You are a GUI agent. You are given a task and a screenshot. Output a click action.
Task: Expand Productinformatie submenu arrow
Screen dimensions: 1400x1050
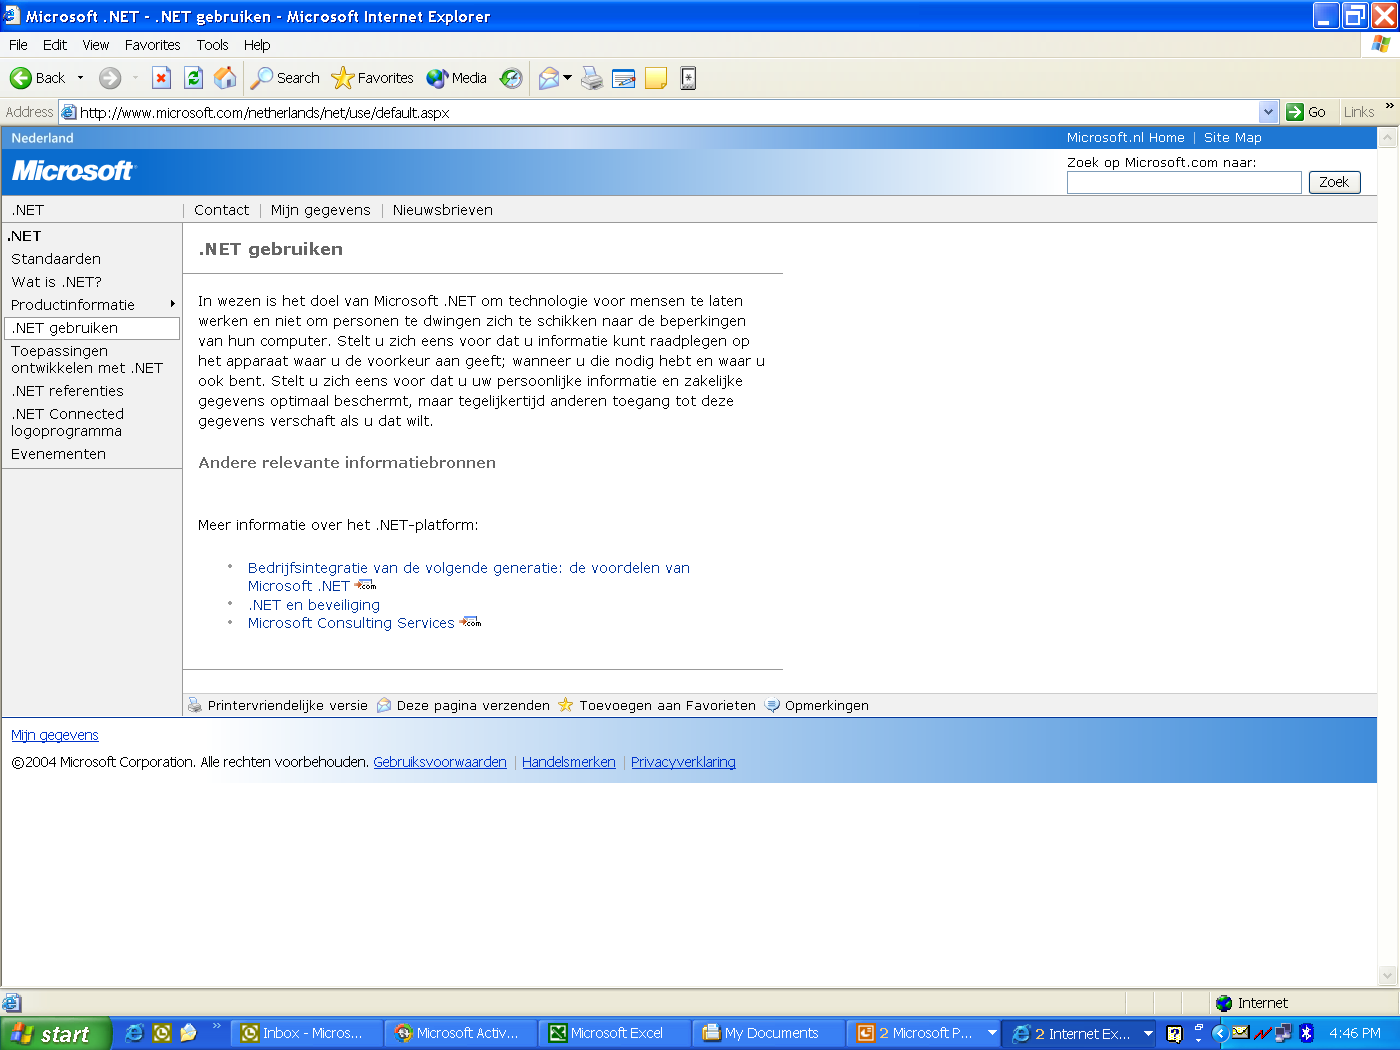(x=173, y=304)
